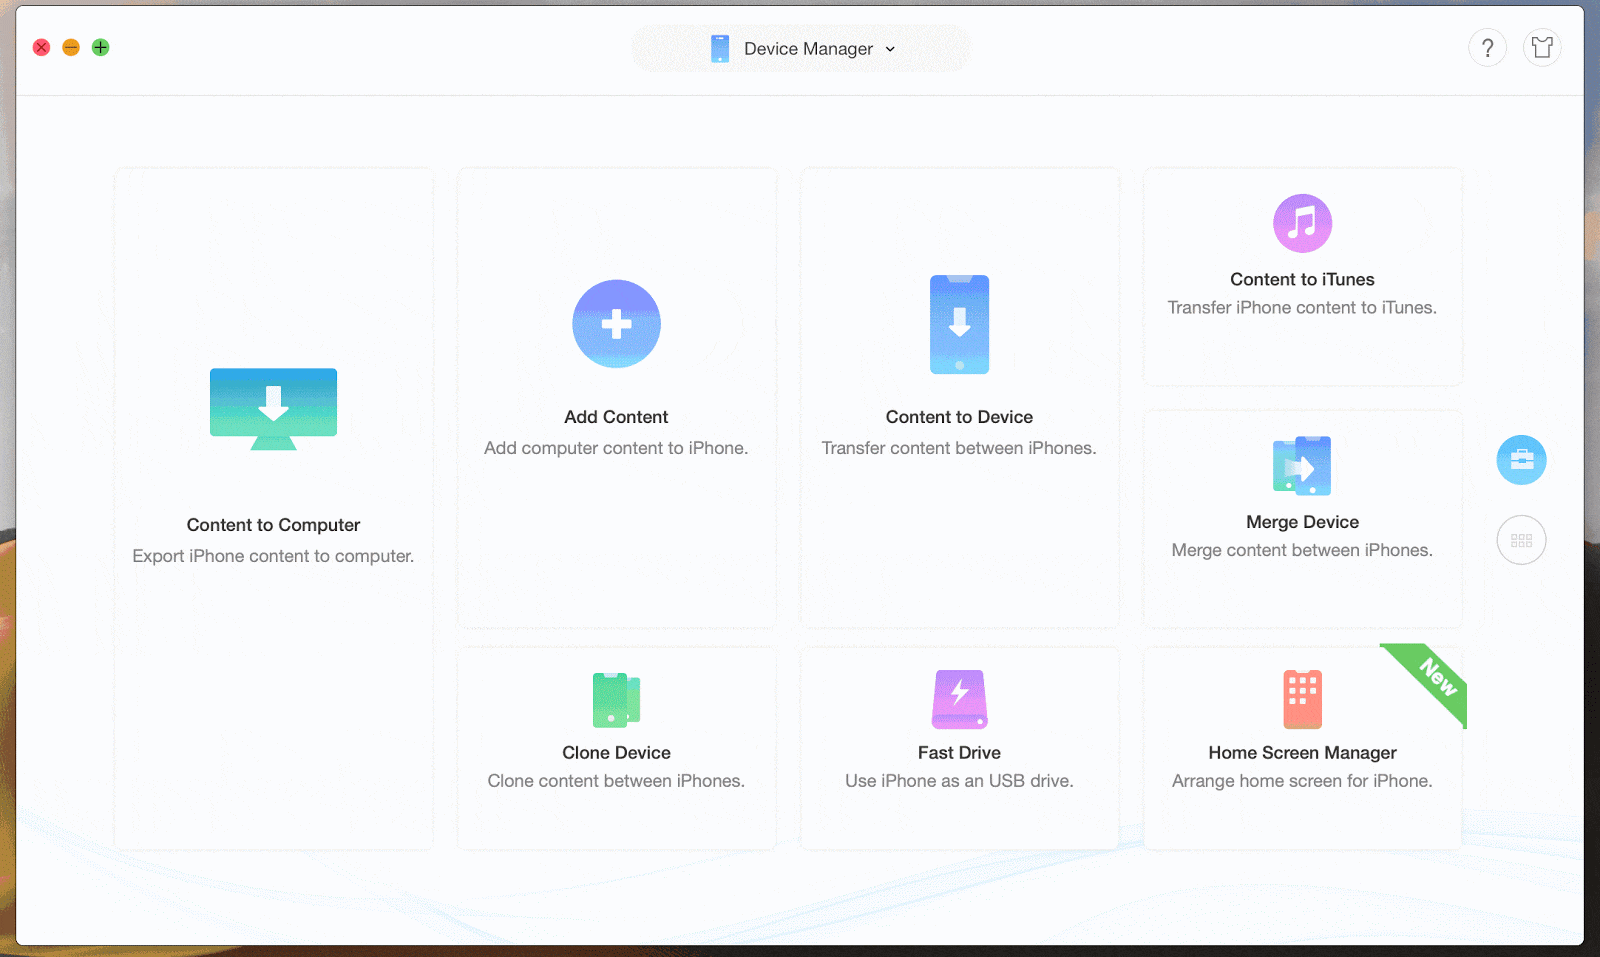1600x957 pixels.
Task: Open the shirt skin theme button
Action: [1542, 48]
